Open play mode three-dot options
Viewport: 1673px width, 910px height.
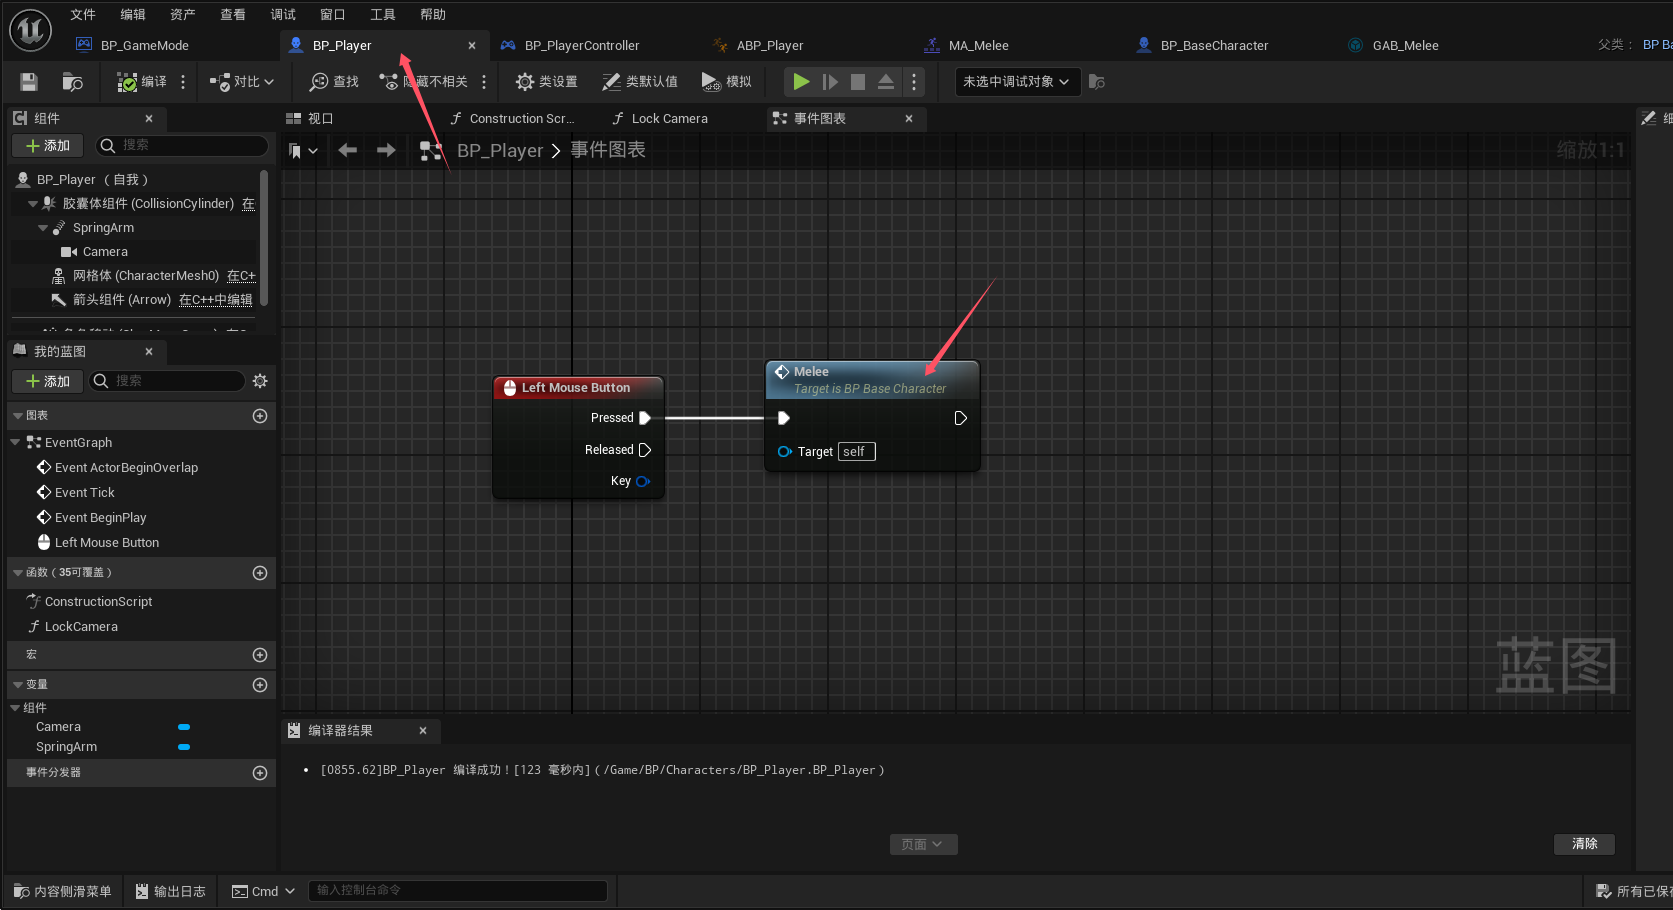pyautogui.click(x=914, y=82)
